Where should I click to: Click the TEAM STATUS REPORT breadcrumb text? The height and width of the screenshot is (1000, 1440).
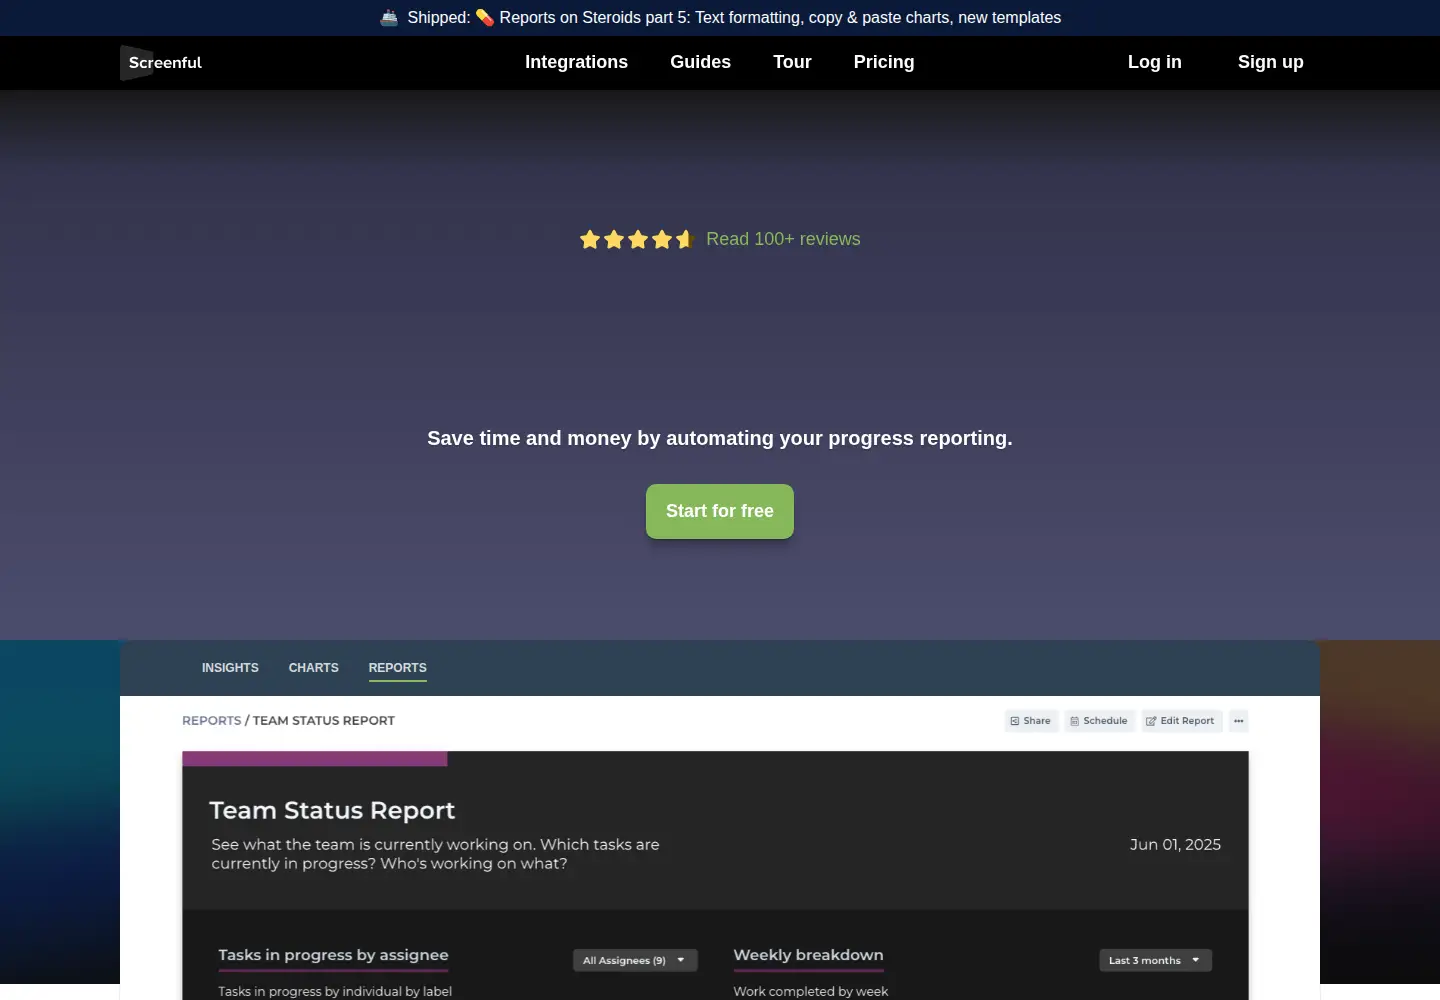324,721
